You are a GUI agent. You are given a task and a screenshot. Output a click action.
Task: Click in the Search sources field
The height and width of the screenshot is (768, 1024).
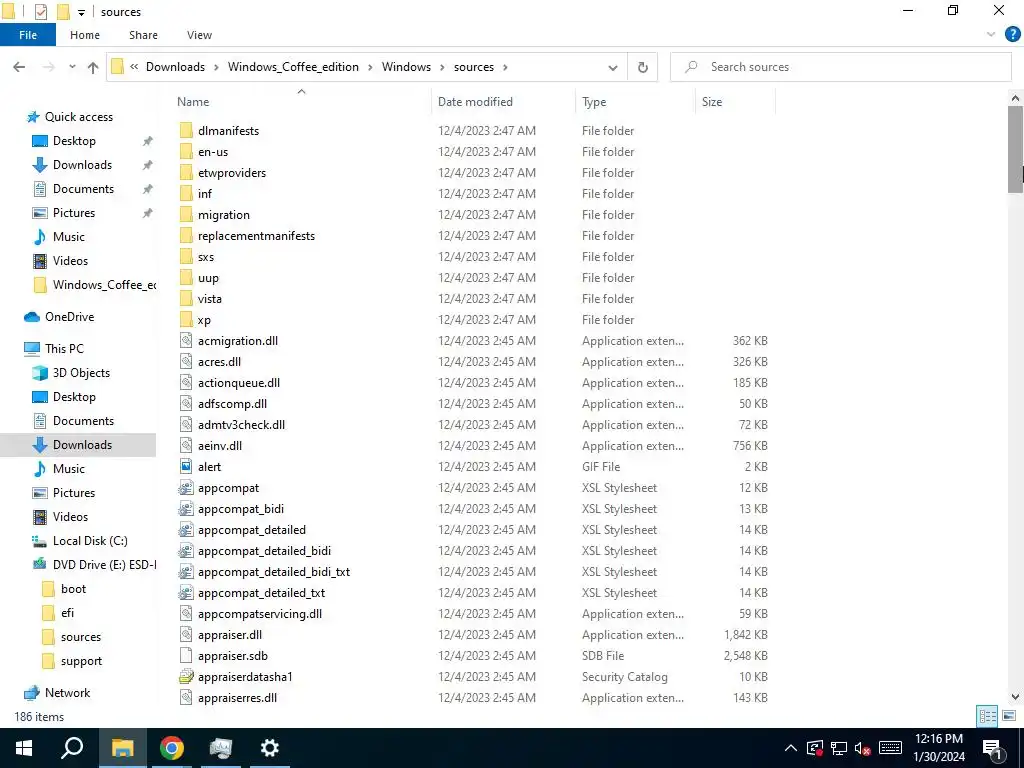click(840, 67)
